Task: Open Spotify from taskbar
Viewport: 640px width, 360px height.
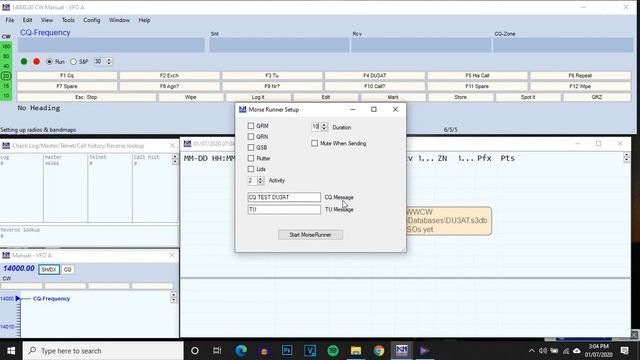Action: [x=333, y=351]
